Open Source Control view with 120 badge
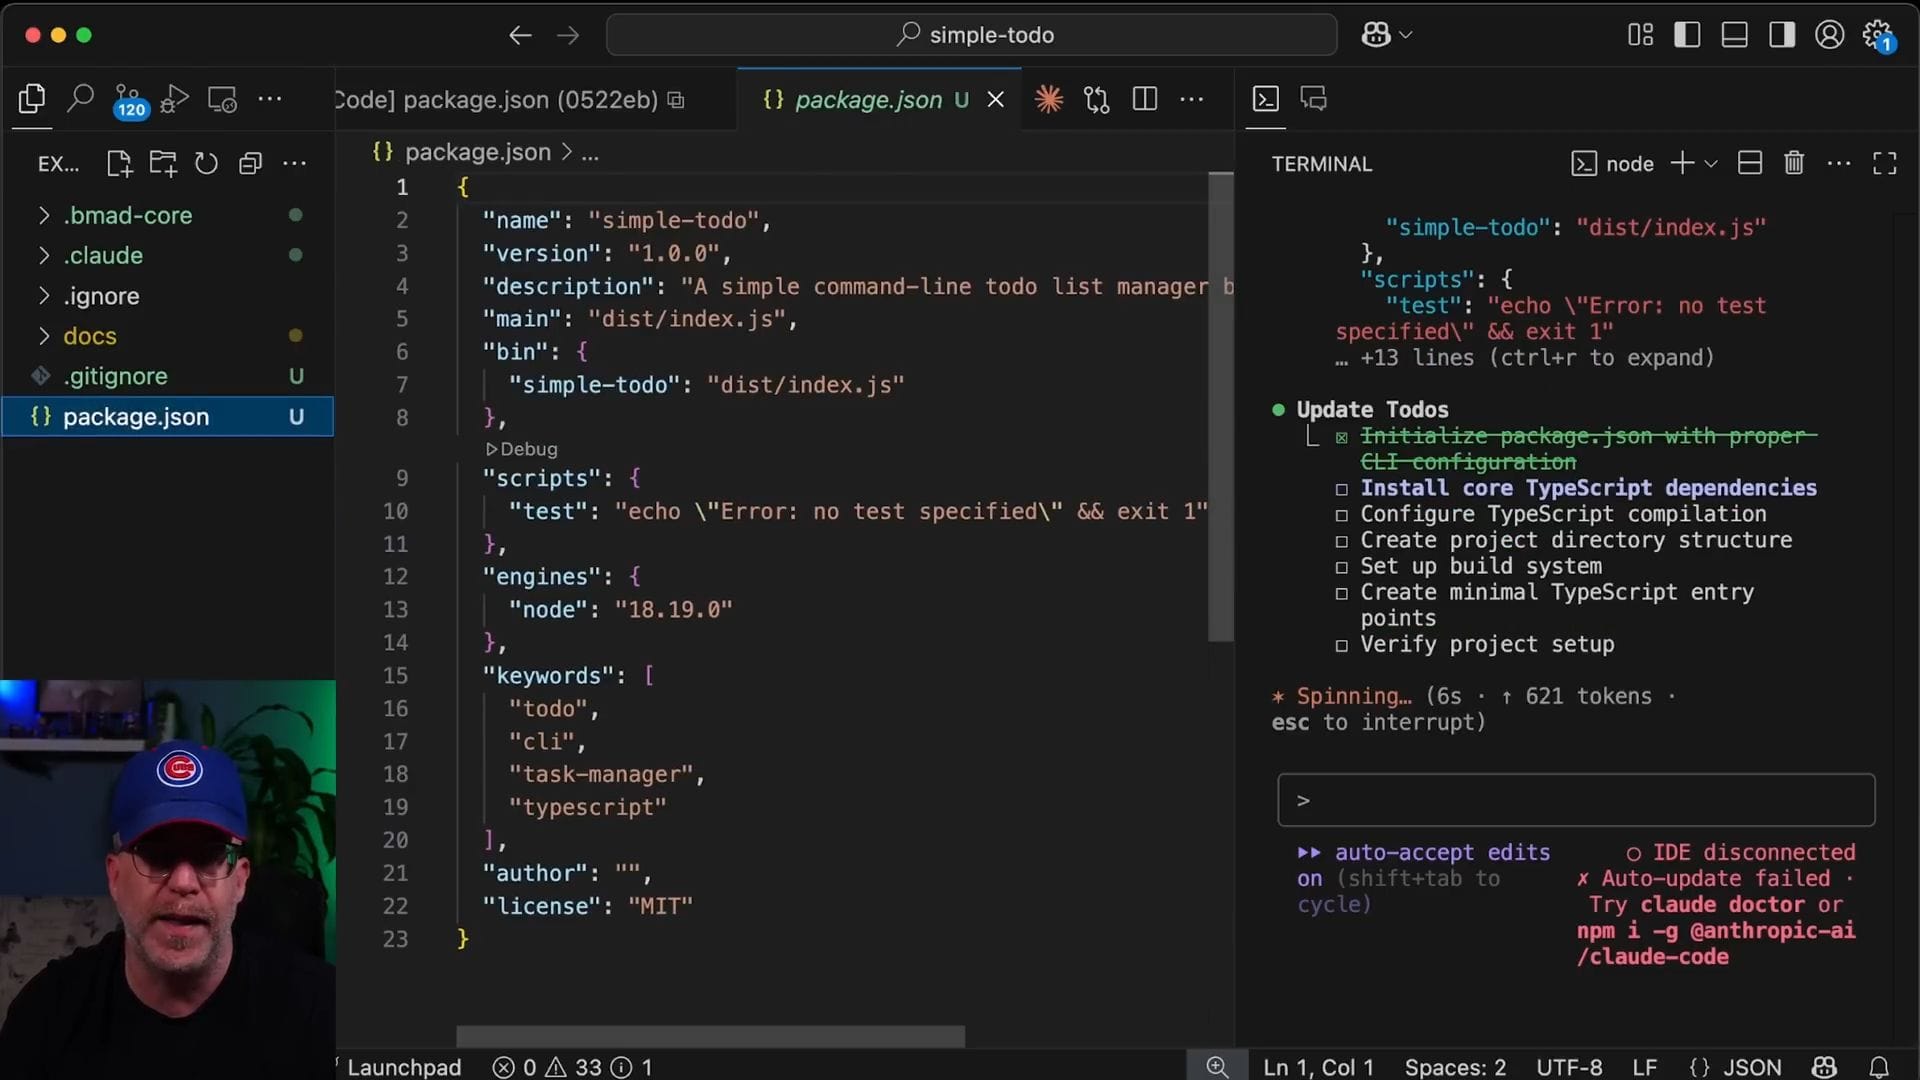 (128, 99)
